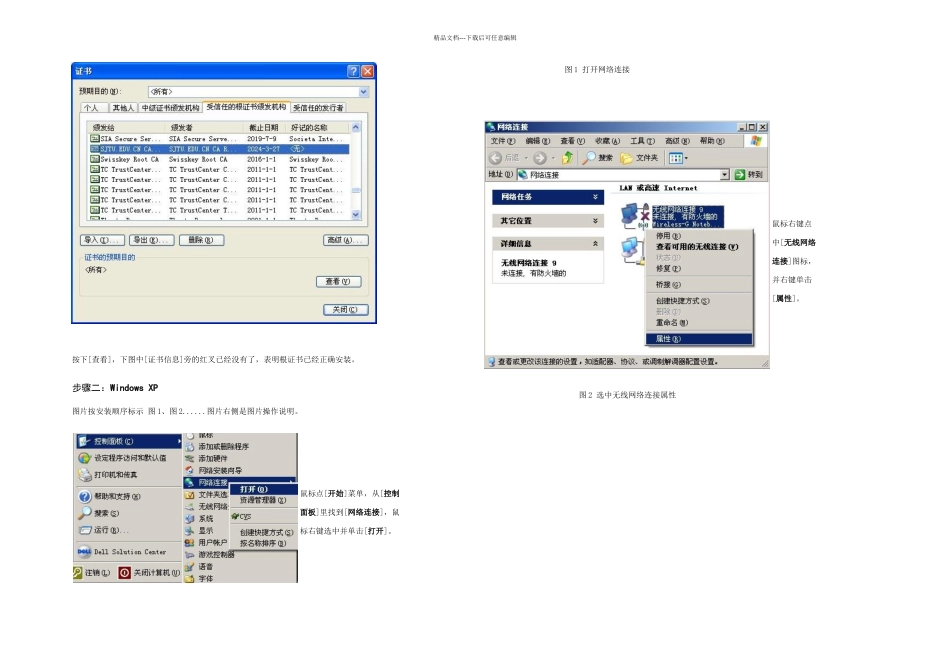
Task: Click the Back arrow icon in toolbar
Action: coord(495,158)
